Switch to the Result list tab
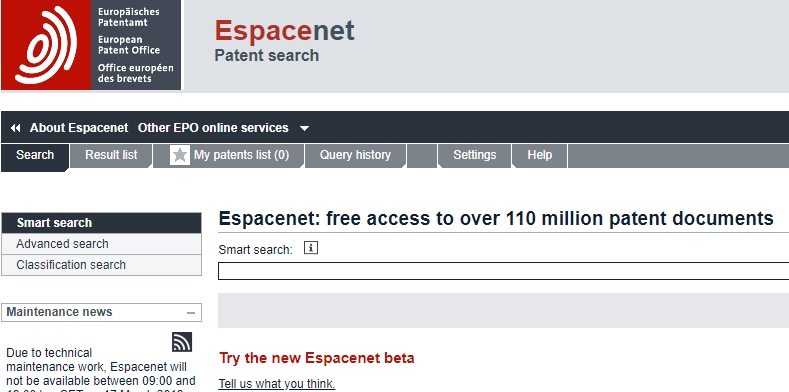Viewport: 789px width, 392px height. click(111, 155)
